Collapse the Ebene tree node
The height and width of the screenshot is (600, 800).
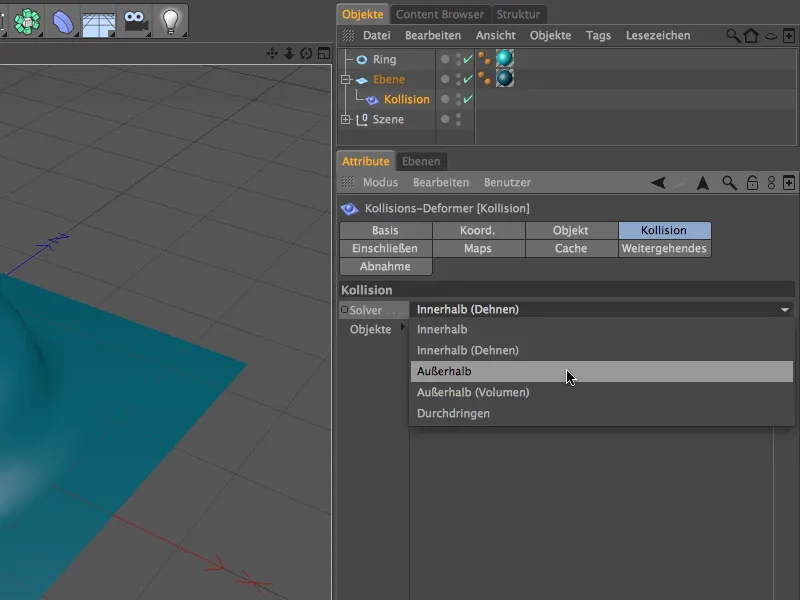coord(346,79)
